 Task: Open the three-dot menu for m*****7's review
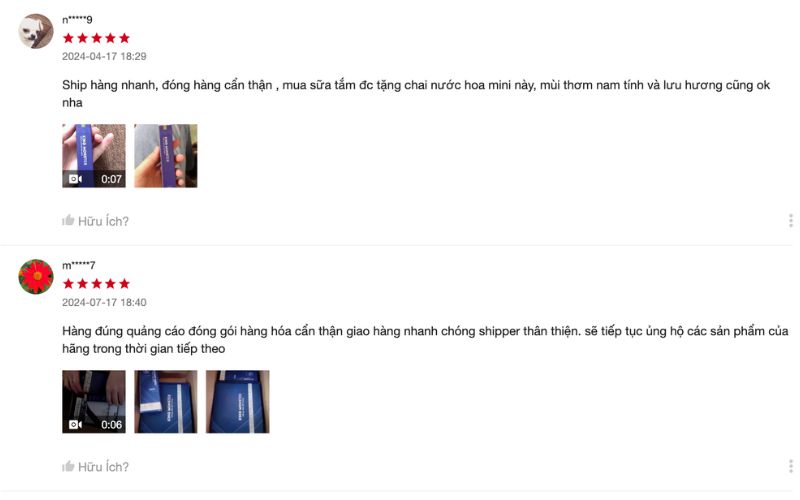(790, 466)
